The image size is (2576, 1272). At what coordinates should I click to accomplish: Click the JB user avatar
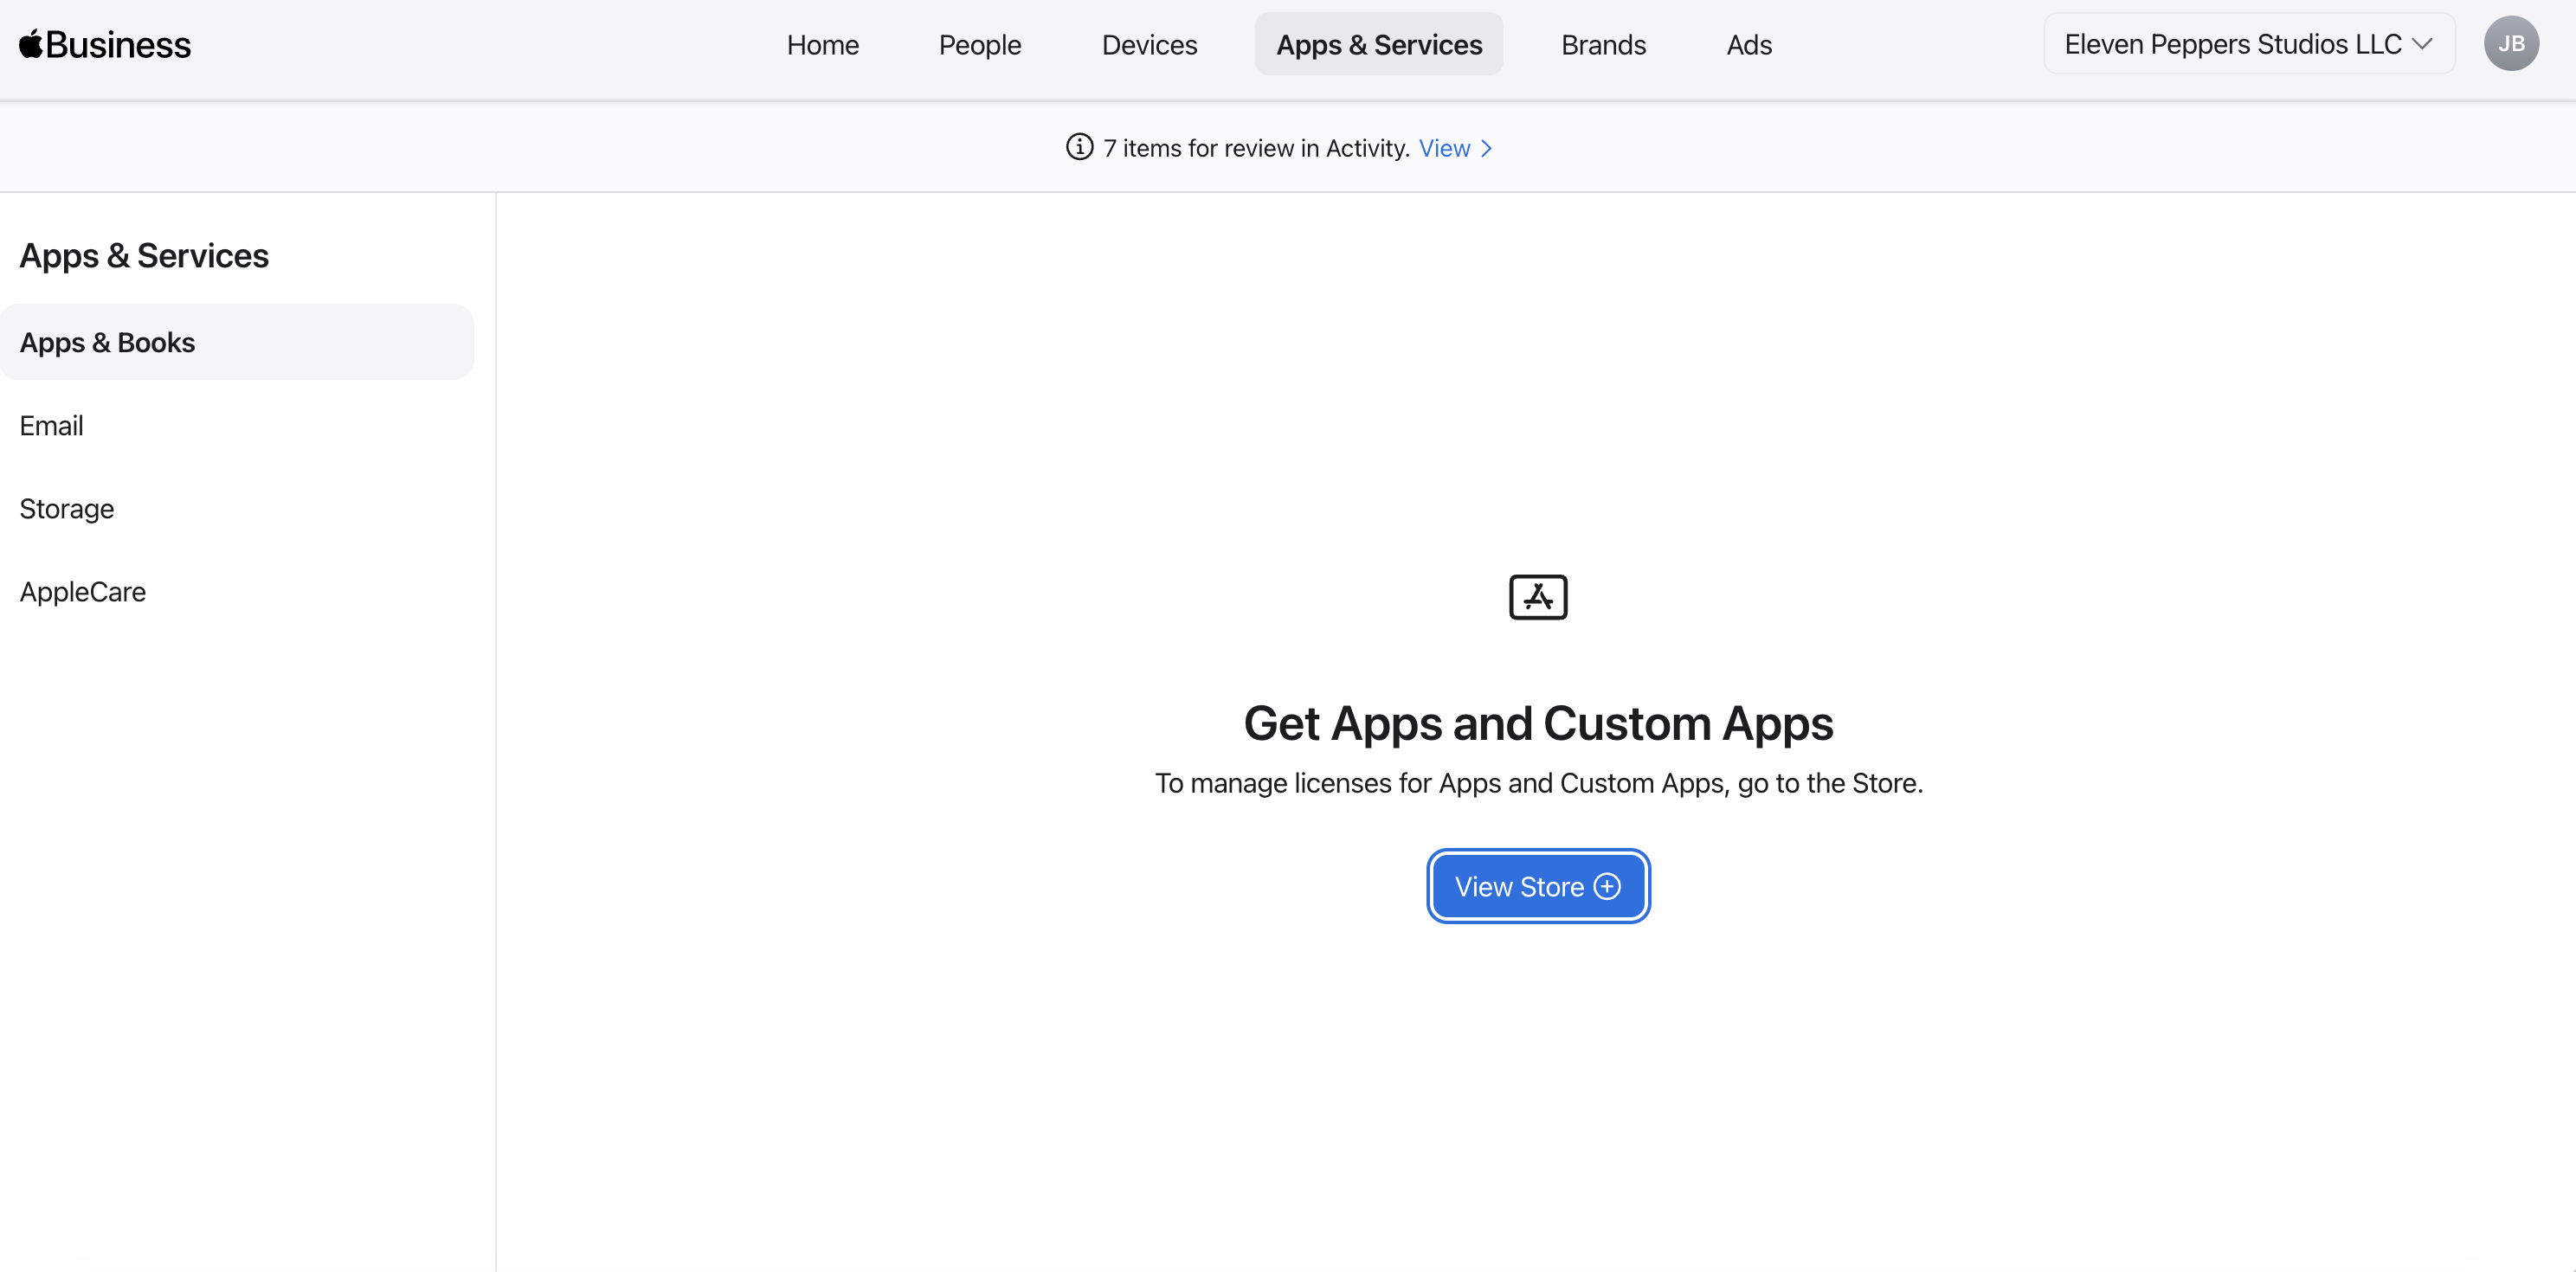tap(2510, 44)
